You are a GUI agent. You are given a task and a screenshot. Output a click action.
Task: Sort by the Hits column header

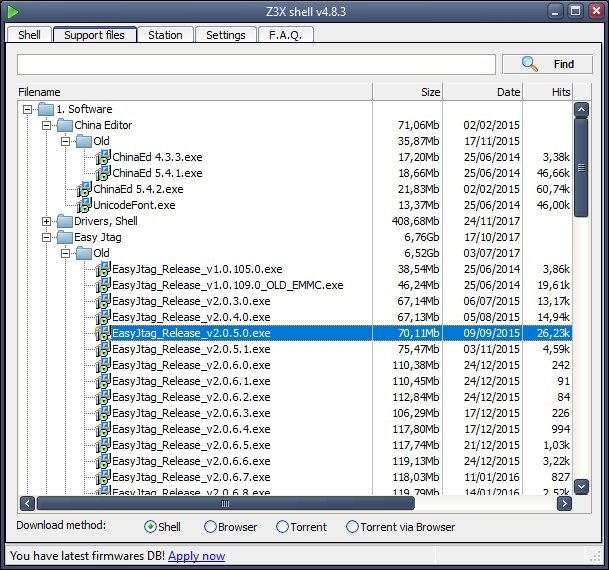click(x=548, y=92)
